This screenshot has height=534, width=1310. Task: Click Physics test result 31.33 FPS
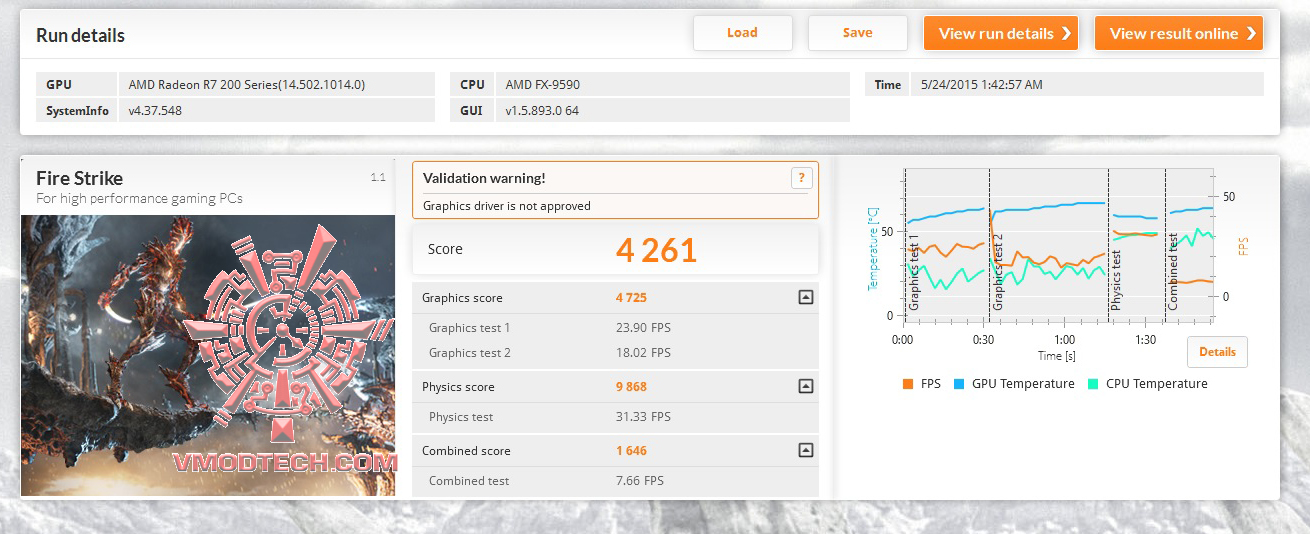click(643, 417)
